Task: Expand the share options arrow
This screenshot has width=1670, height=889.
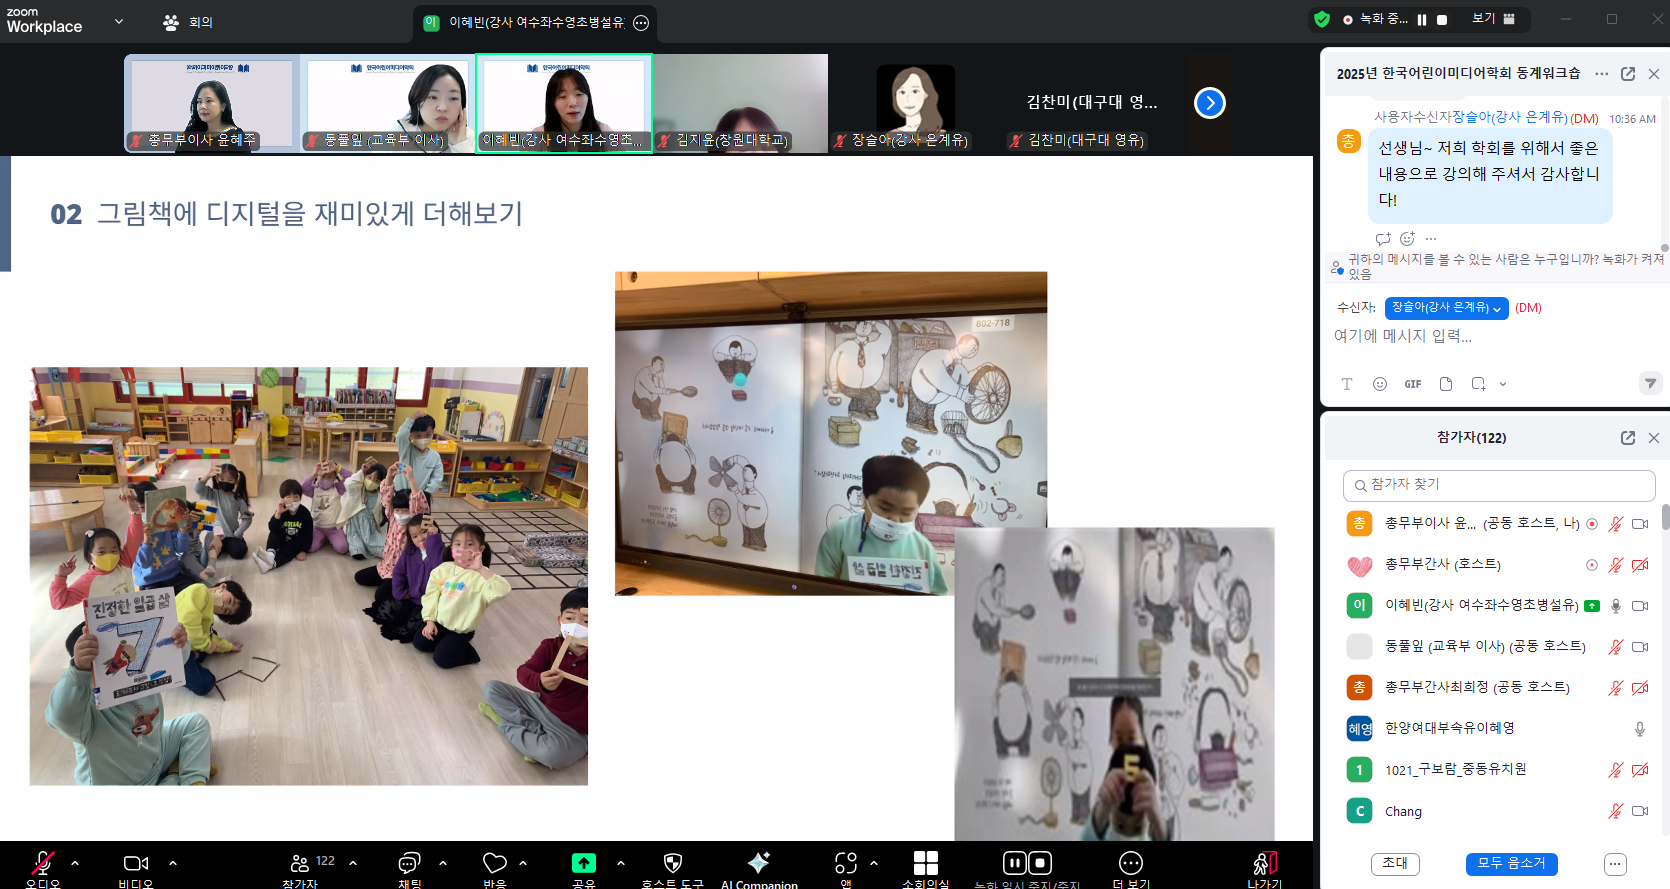Action: tap(621, 862)
